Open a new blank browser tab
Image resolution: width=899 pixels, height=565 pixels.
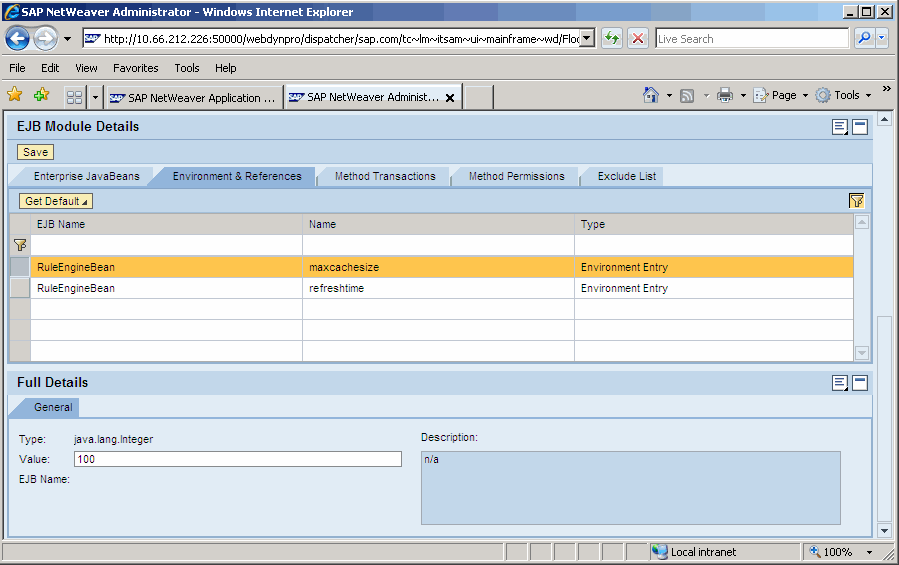click(478, 98)
